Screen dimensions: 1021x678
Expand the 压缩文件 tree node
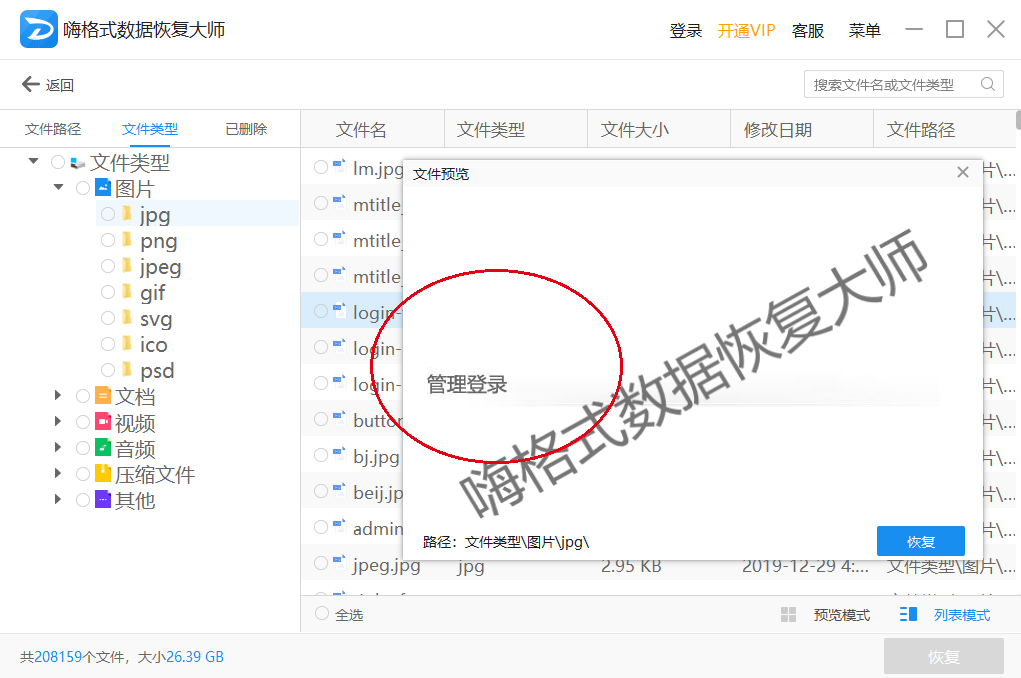(x=58, y=473)
